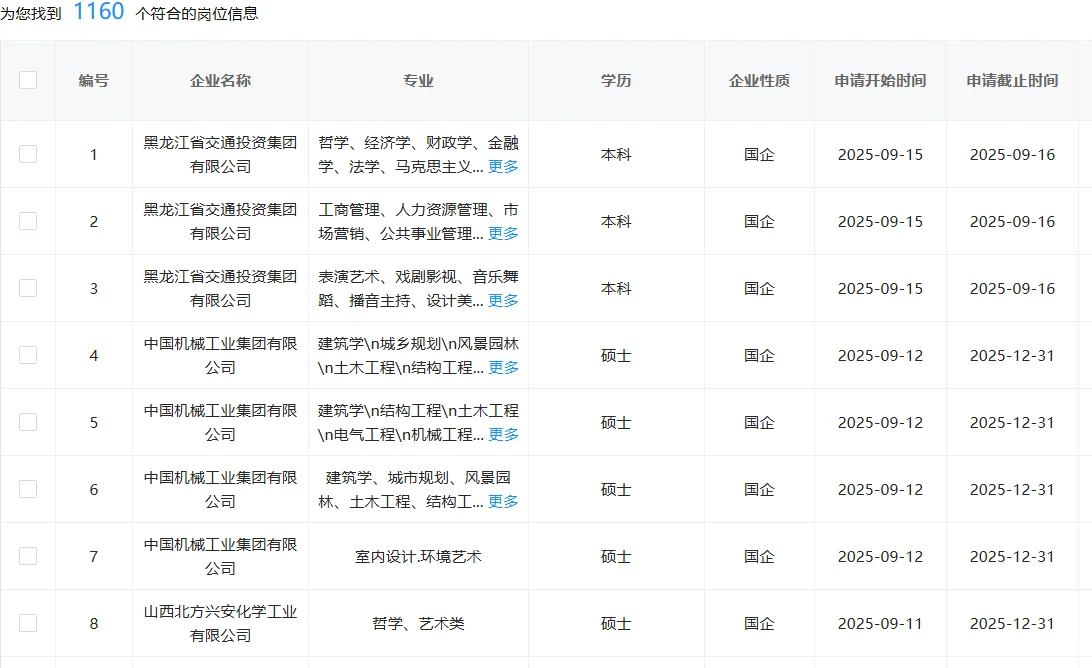Click 硕士 education cell in row 8
Screen dimensions: 1092x668
pos(616,623)
